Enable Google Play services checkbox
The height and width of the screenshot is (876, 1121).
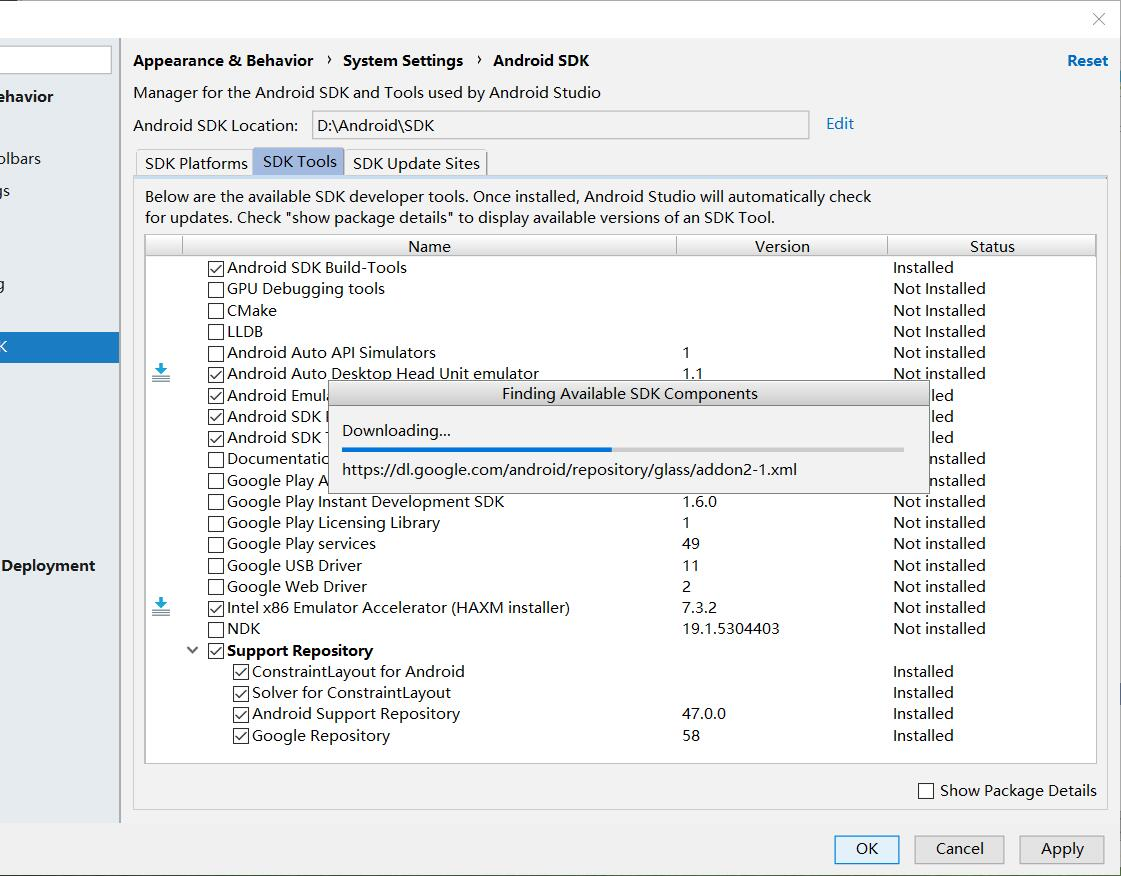pos(216,545)
